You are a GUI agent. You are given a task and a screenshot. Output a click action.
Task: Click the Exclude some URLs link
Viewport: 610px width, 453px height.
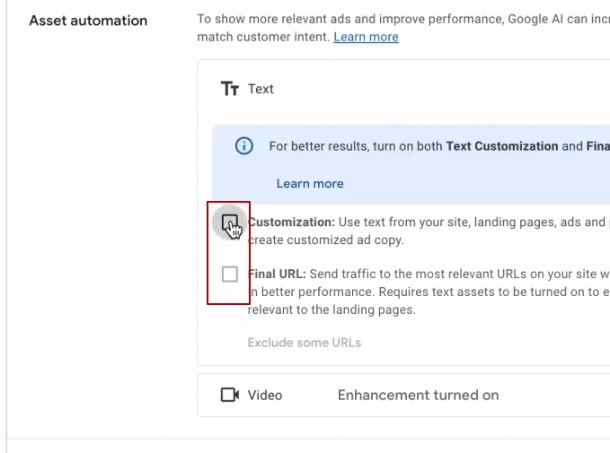point(304,343)
